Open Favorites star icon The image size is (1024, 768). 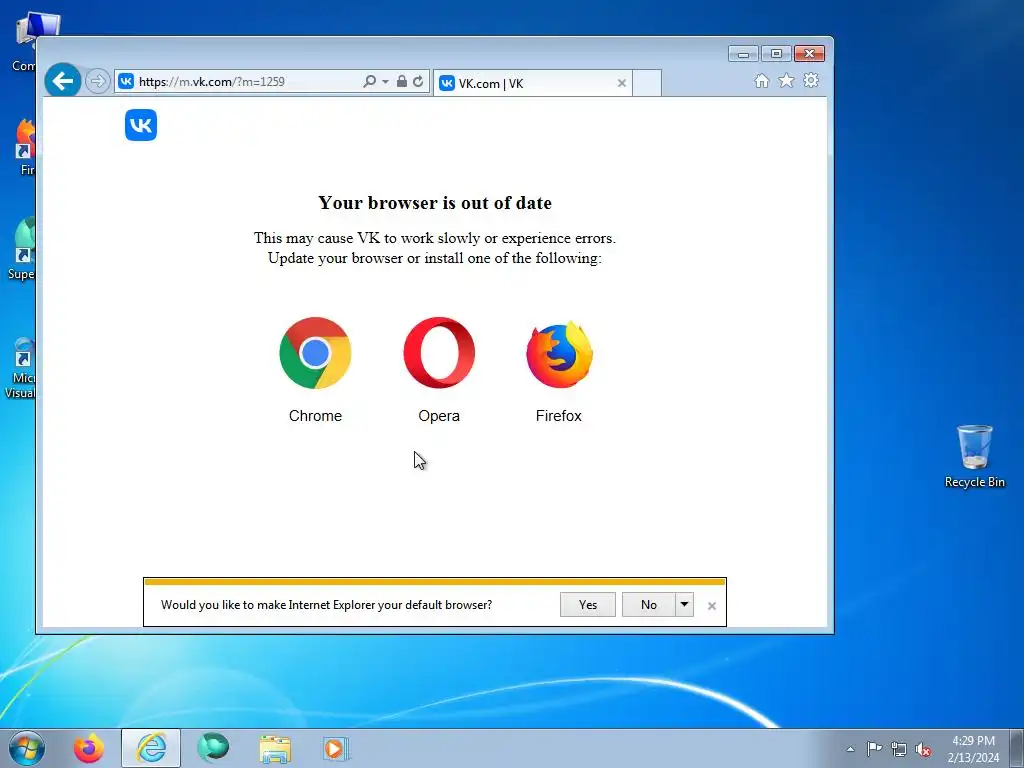786,80
